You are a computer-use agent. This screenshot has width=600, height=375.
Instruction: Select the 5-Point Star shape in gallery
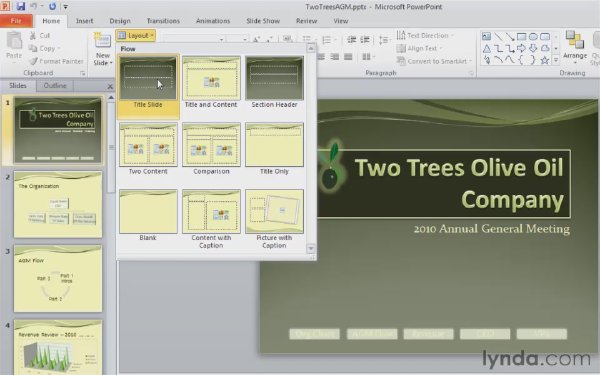(x=545, y=60)
